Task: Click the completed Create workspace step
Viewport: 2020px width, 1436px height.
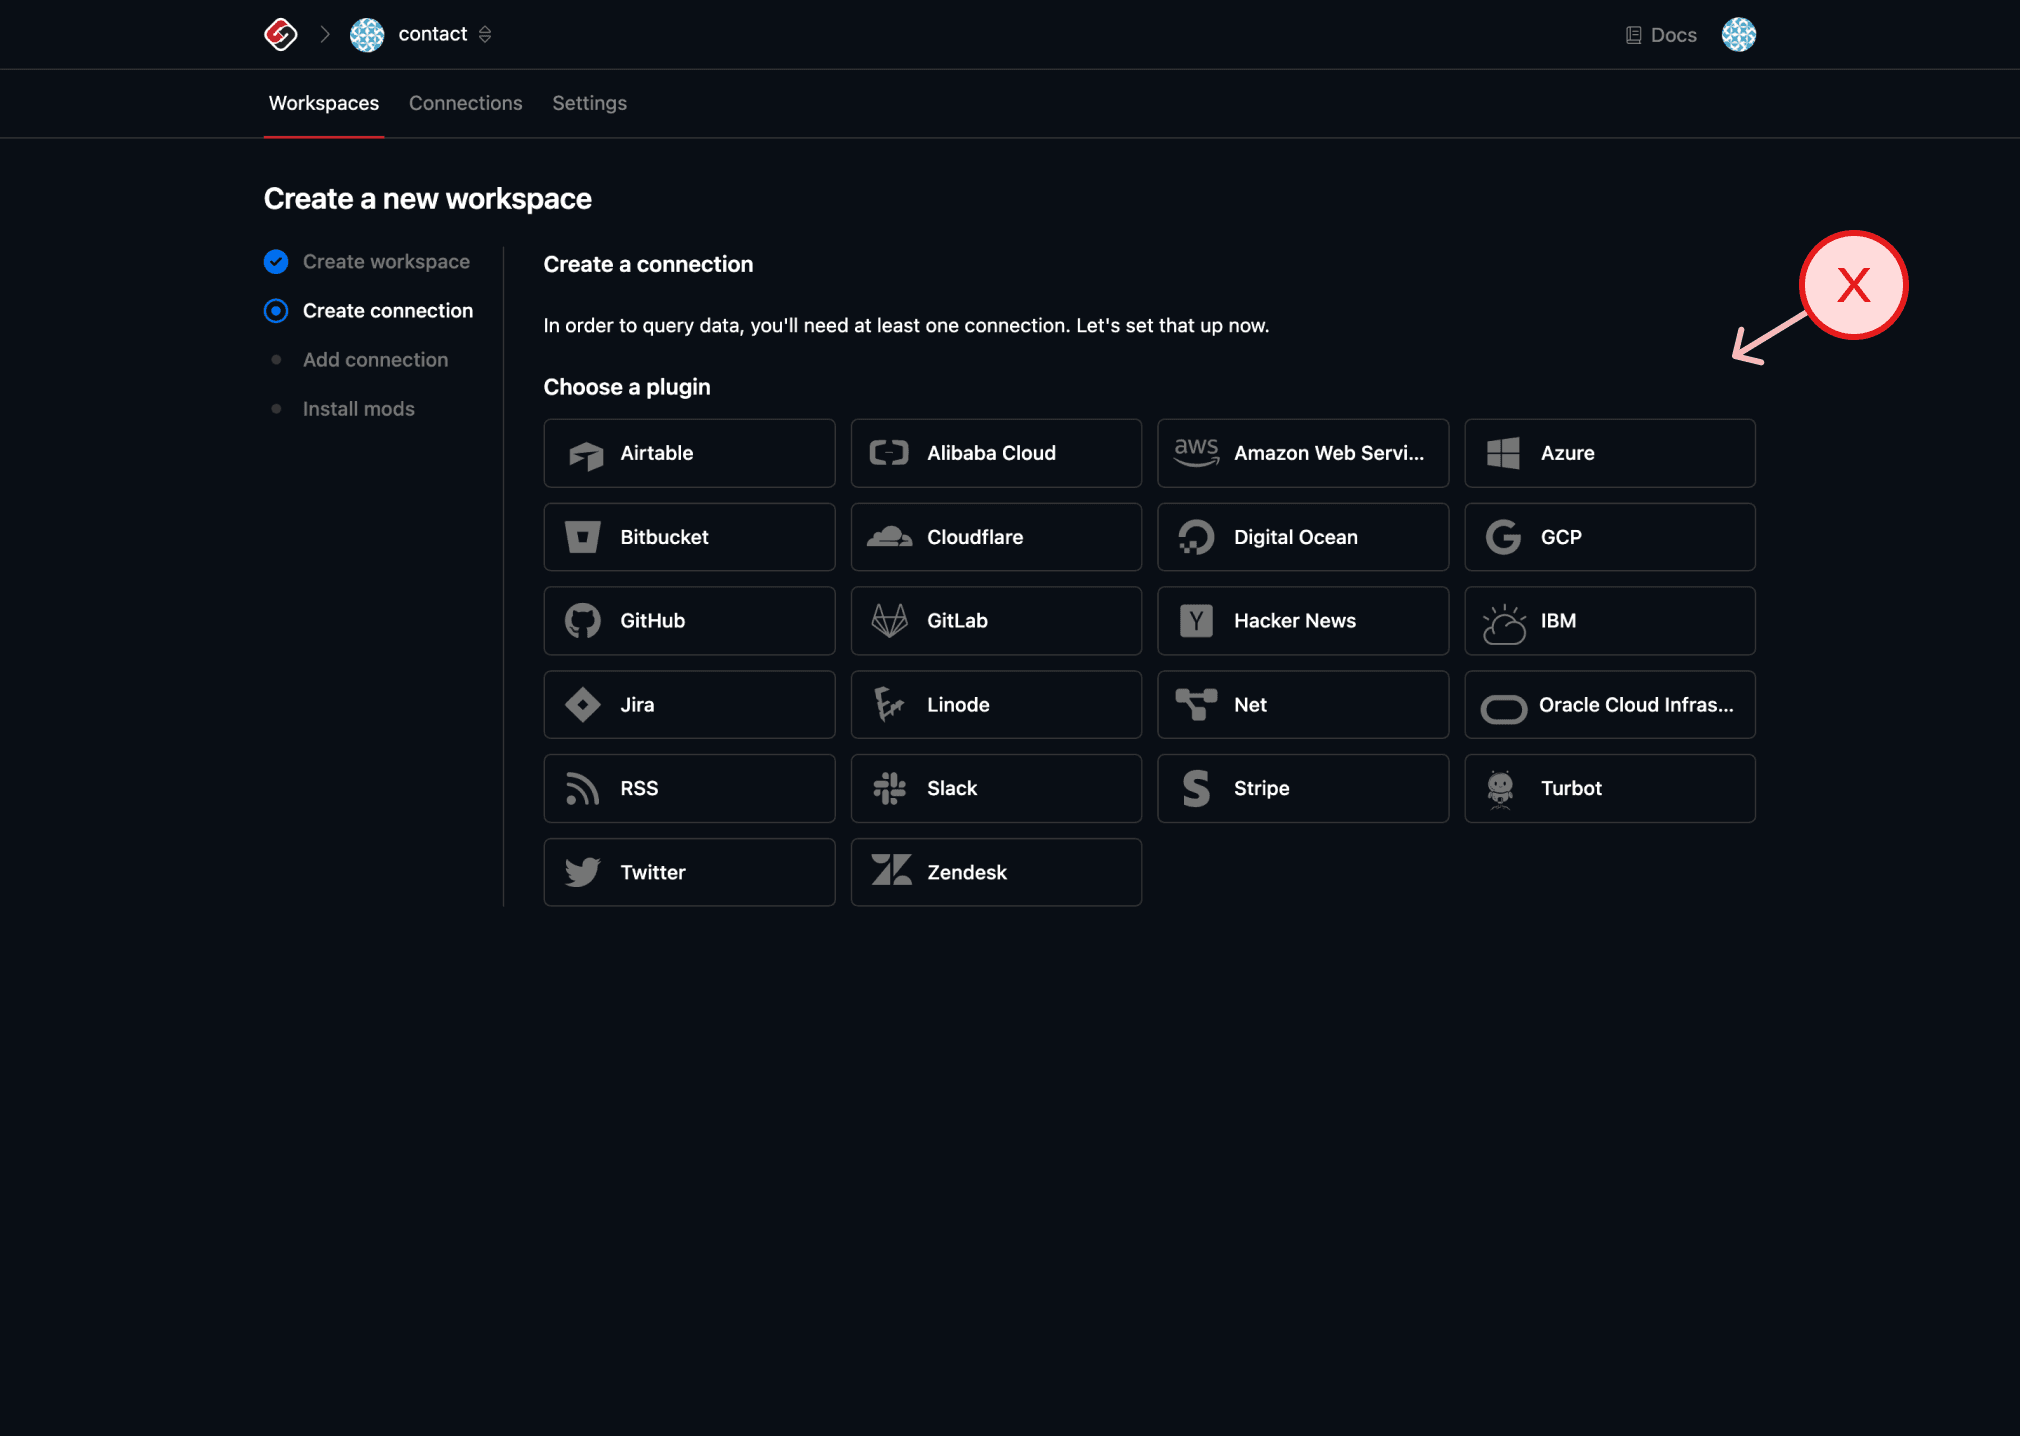Action: pos(385,261)
